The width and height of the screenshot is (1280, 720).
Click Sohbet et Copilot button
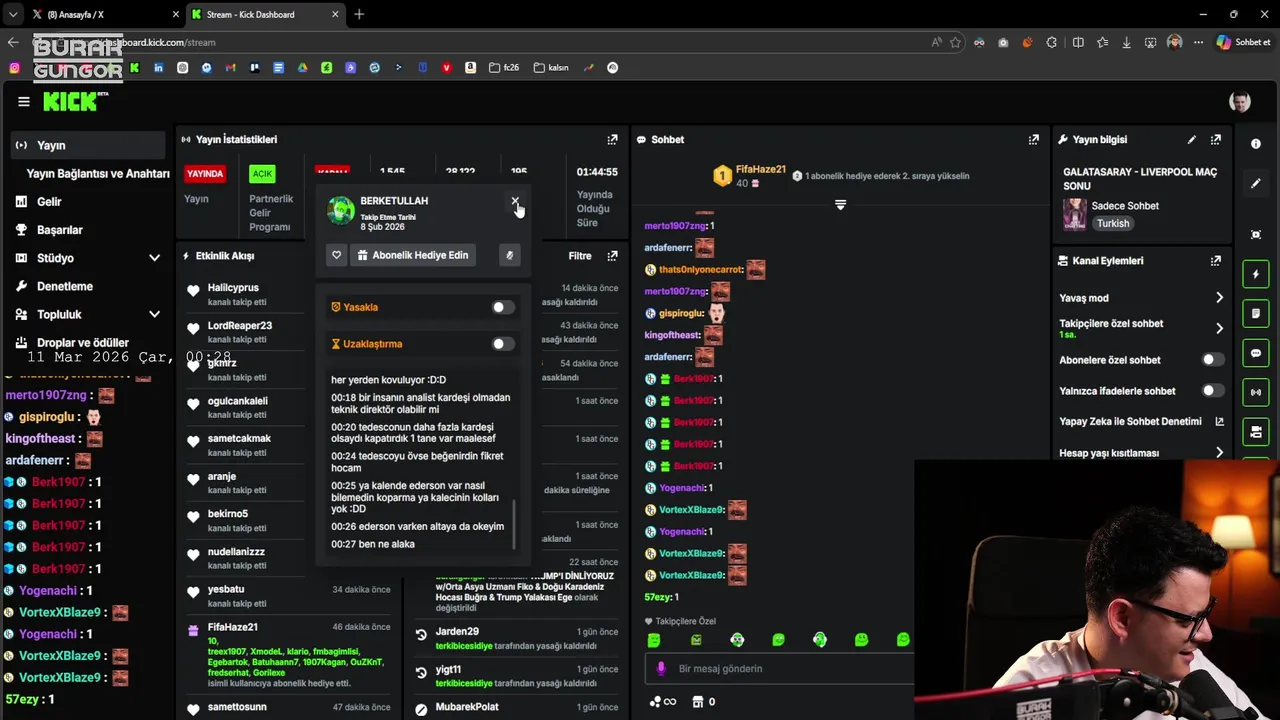click(x=1243, y=42)
